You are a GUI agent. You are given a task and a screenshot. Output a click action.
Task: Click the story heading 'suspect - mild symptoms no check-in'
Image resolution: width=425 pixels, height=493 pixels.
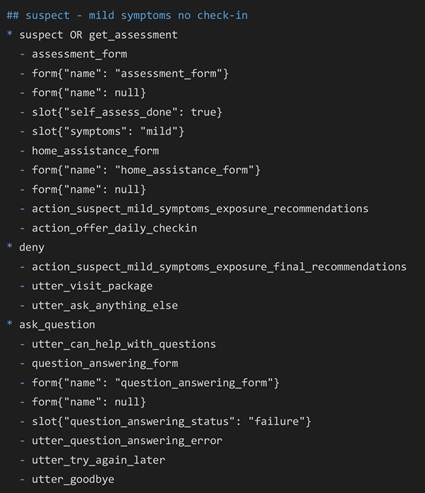(x=127, y=15)
